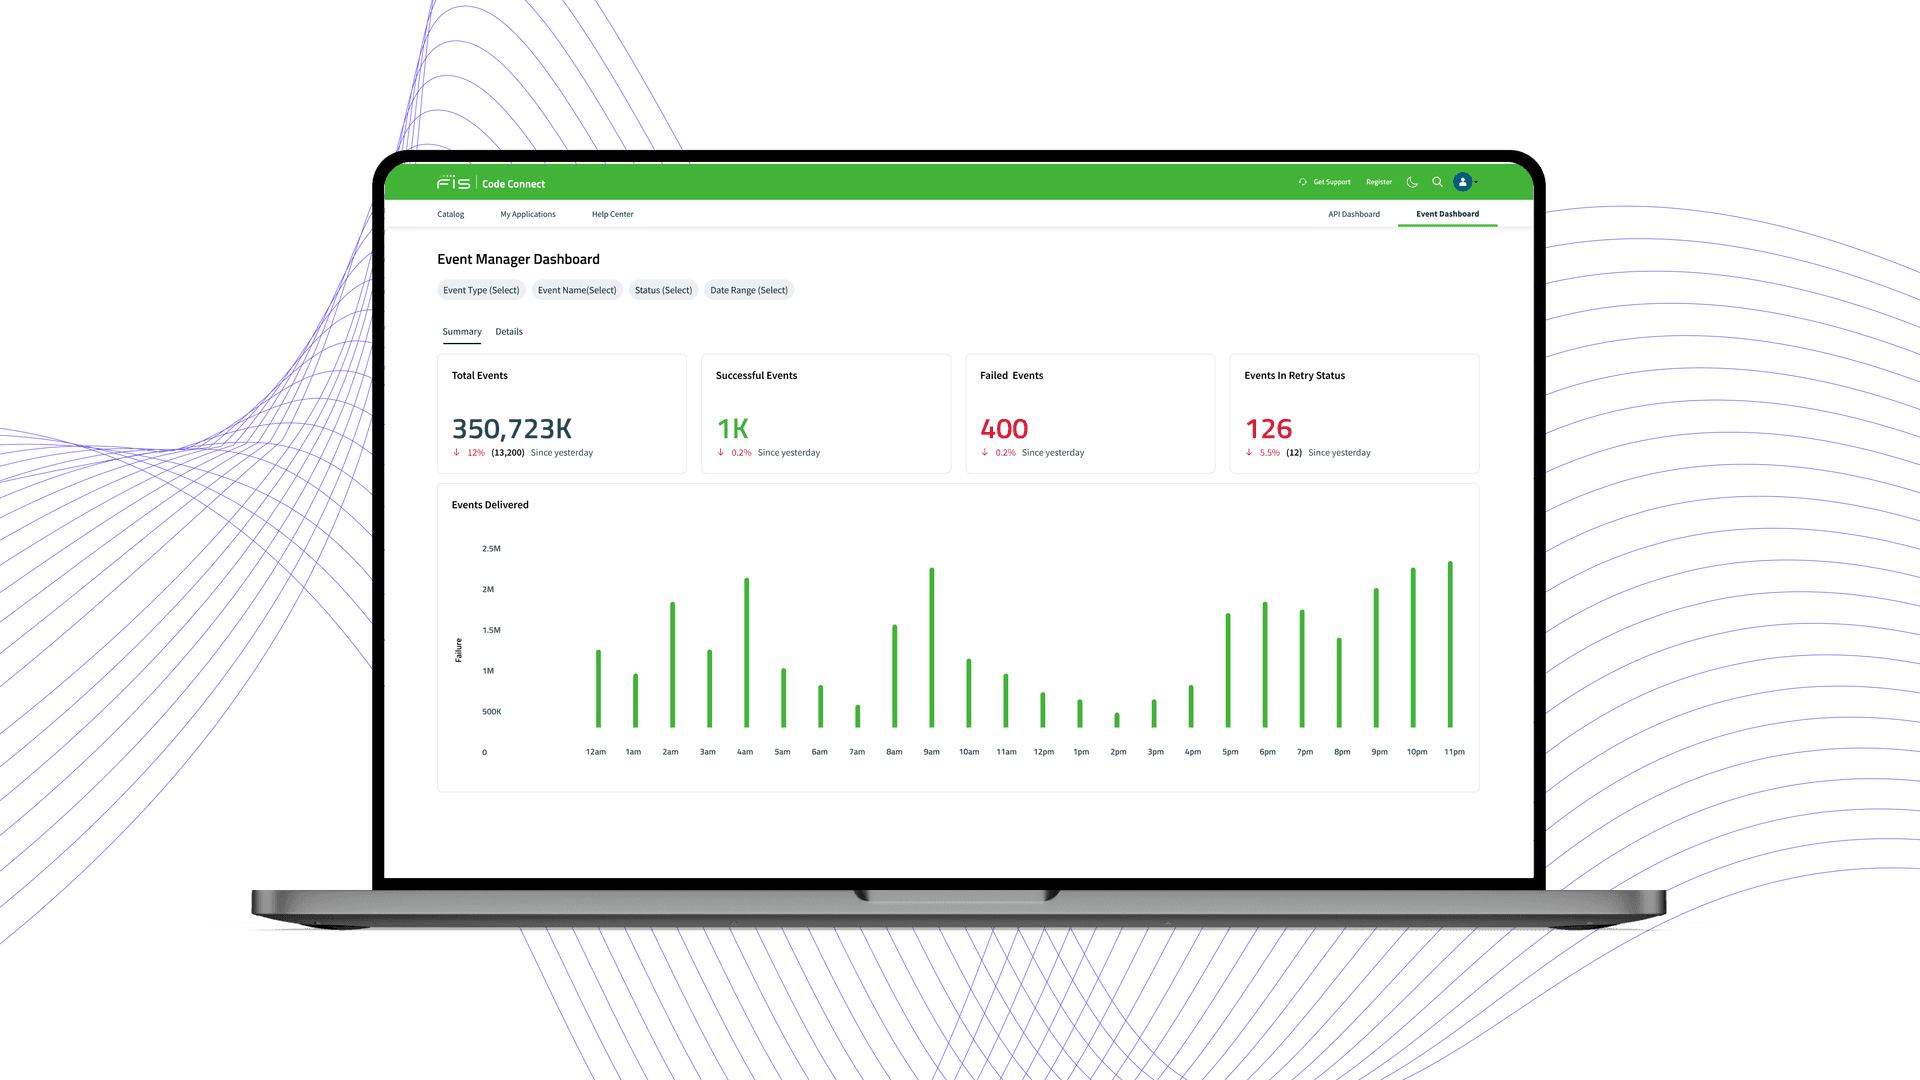Open search via the magnifier icon
Viewport: 1920px width, 1080px height.
(1437, 182)
